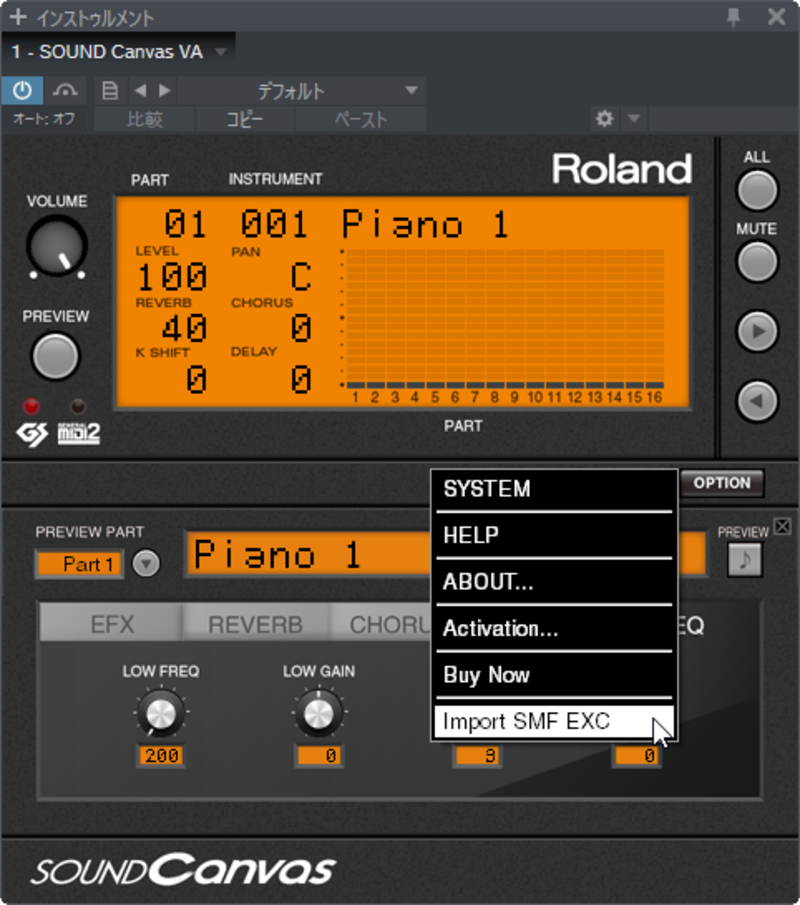
Task: Go to previous preset with left arrow
Action: point(140,91)
